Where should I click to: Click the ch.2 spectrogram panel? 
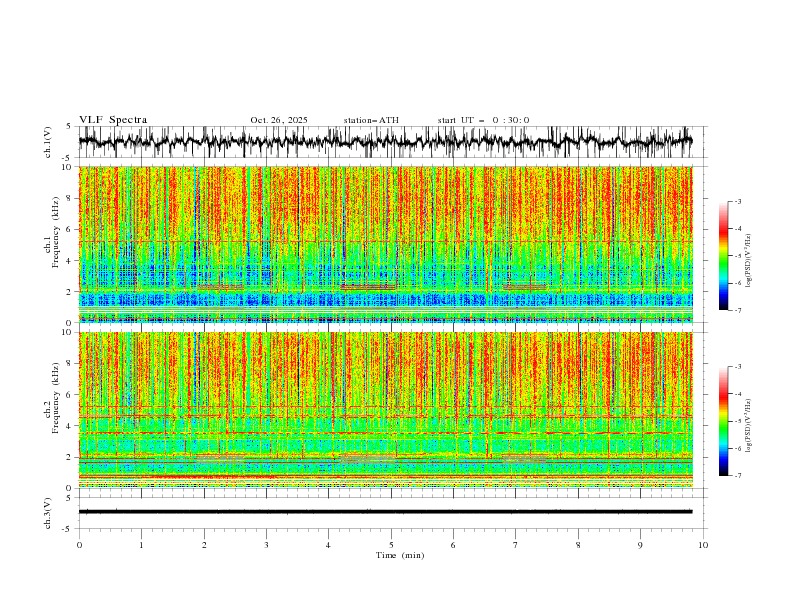(385, 410)
